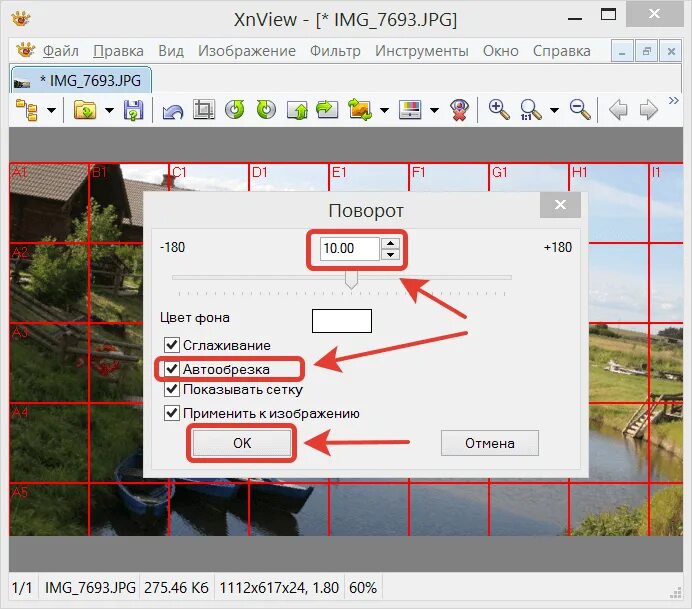
Task: Open the Инструменты menu
Action: click(421, 51)
